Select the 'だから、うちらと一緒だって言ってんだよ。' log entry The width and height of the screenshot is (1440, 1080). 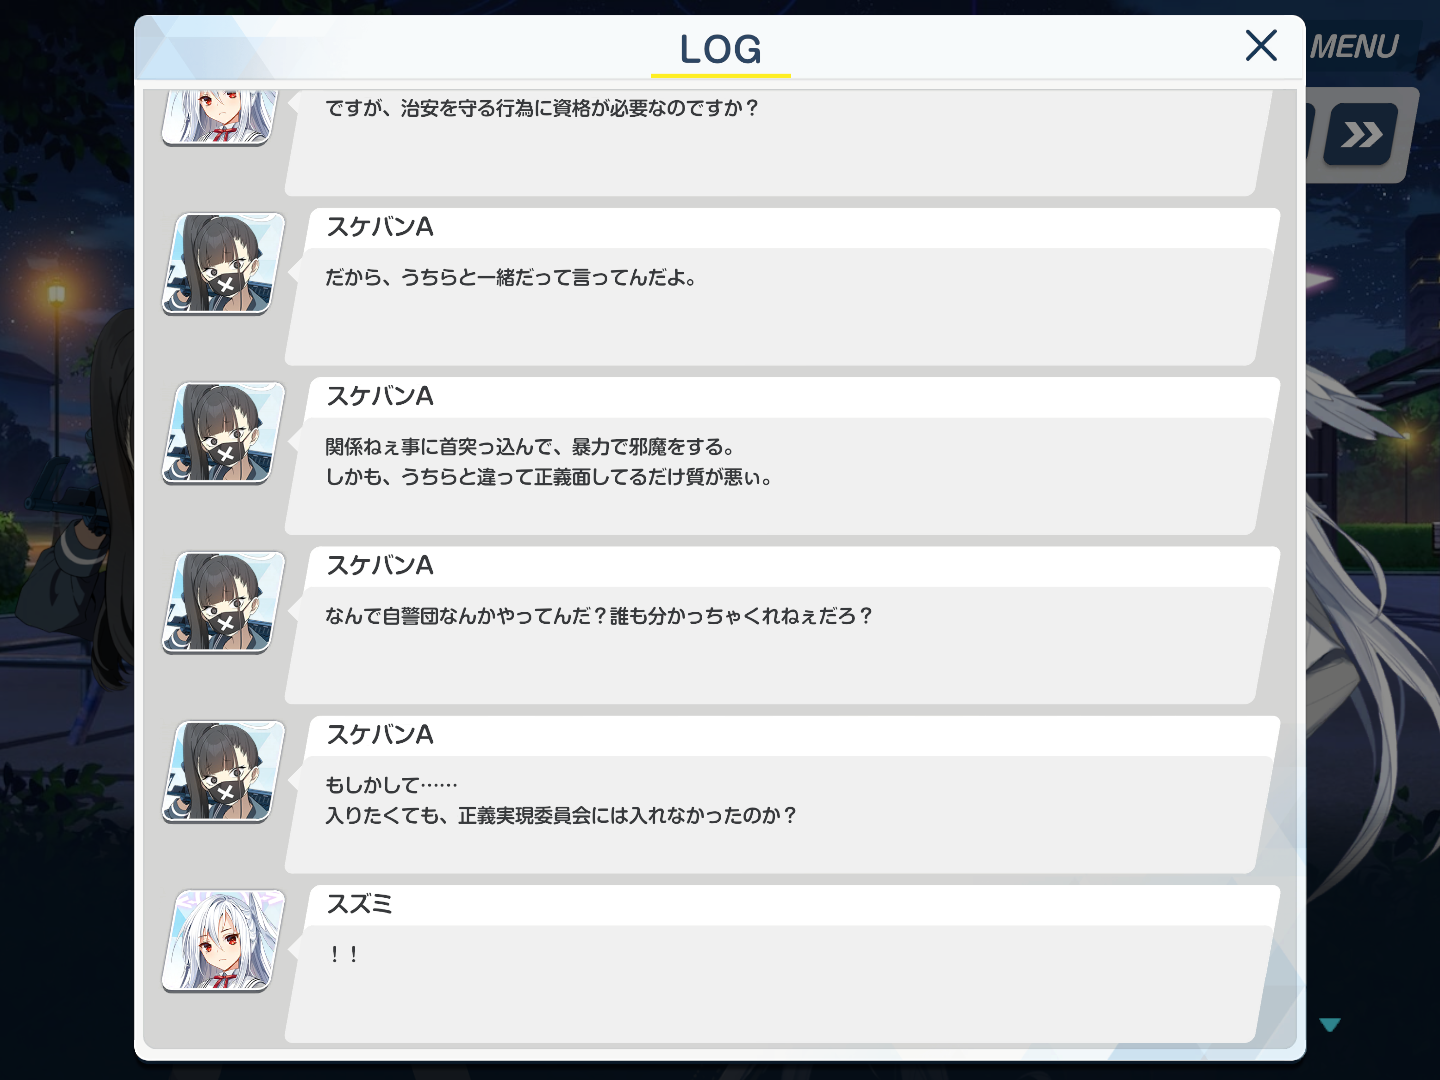pyautogui.click(x=782, y=287)
